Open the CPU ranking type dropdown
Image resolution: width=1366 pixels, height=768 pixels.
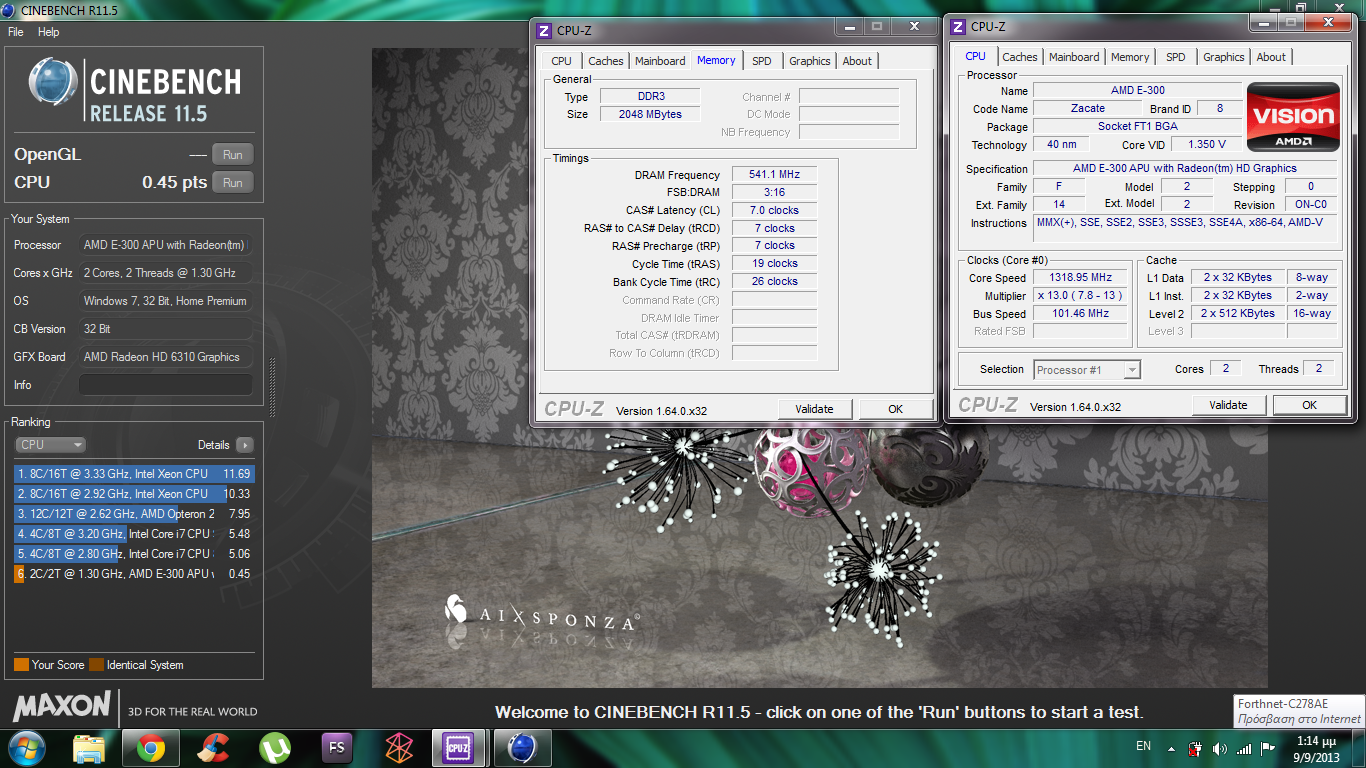tap(50, 445)
